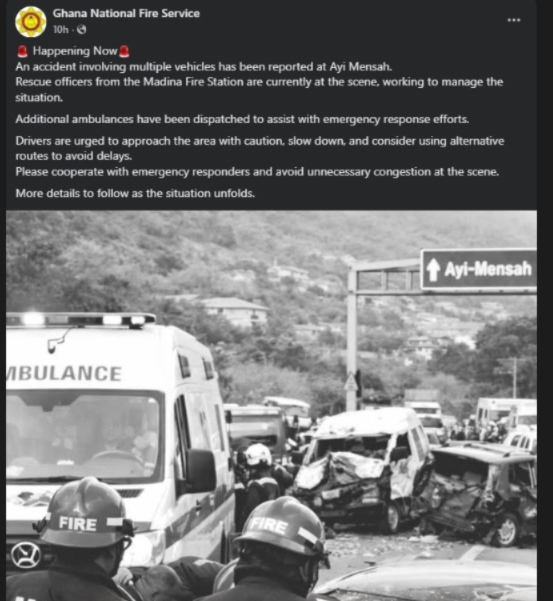The height and width of the screenshot is (601, 553).
Task: Select the Happening Now heading text
Action: coord(75,51)
